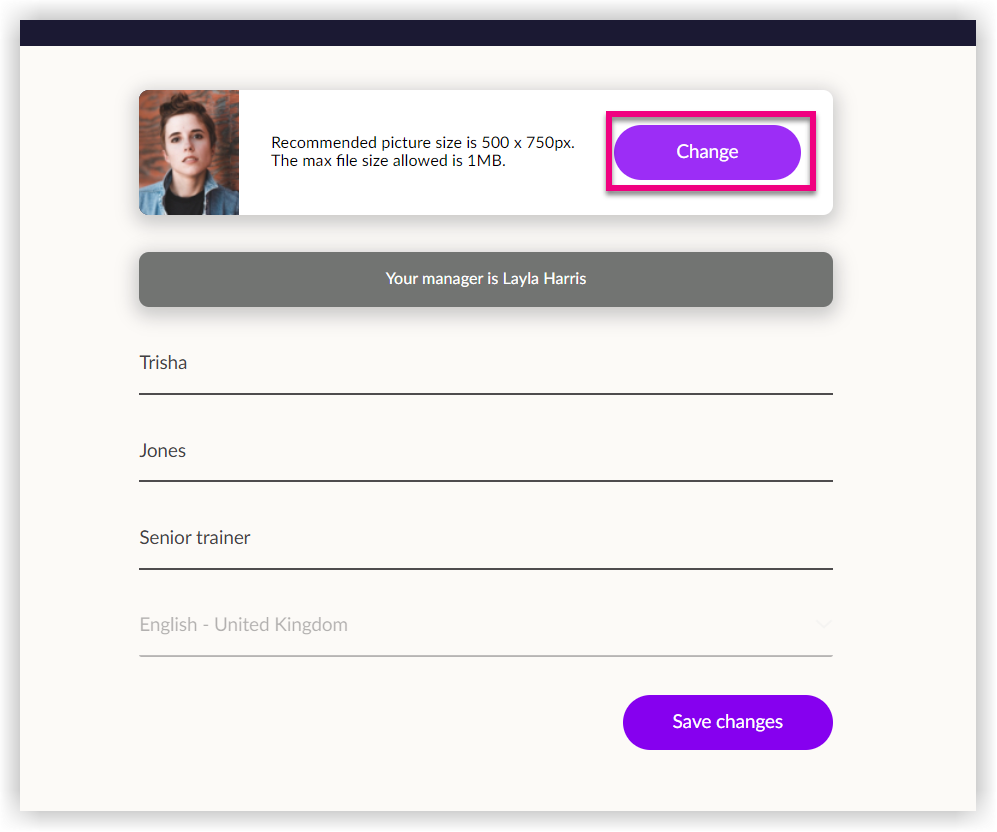The height and width of the screenshot is (832, 997).
Task: Click the Your manager is Layla Harris banner
Action: (x=485, y=279)
